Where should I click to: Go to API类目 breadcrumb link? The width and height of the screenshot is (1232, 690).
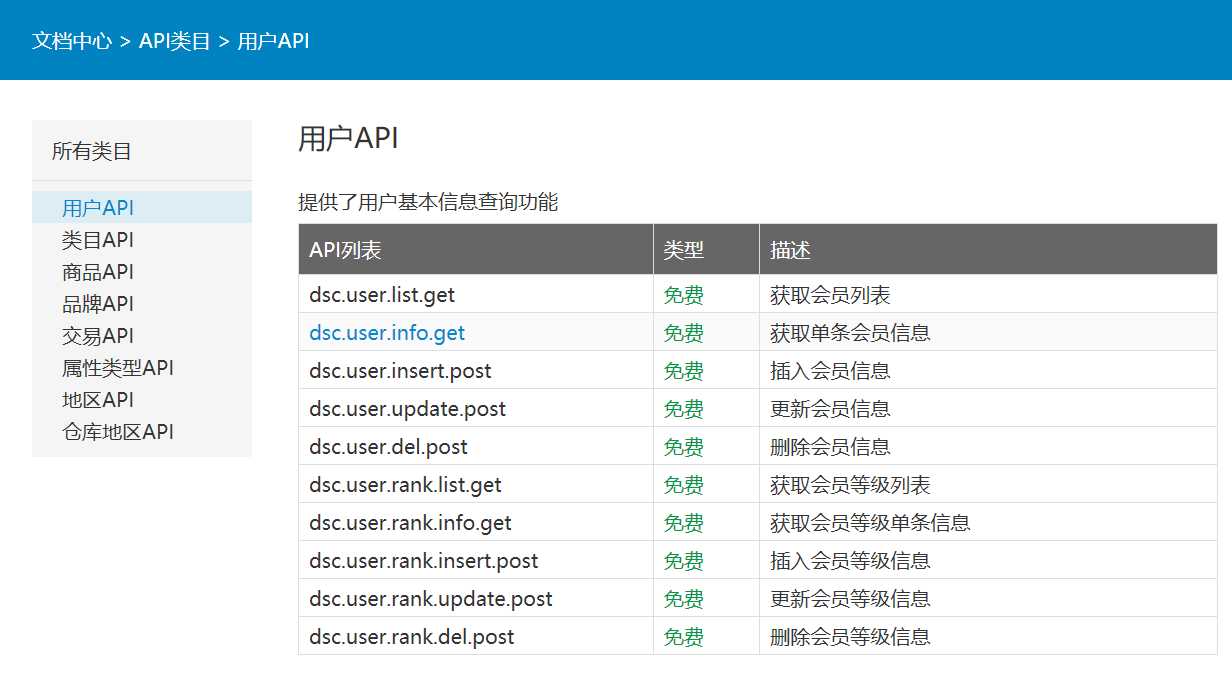point(175,41)
